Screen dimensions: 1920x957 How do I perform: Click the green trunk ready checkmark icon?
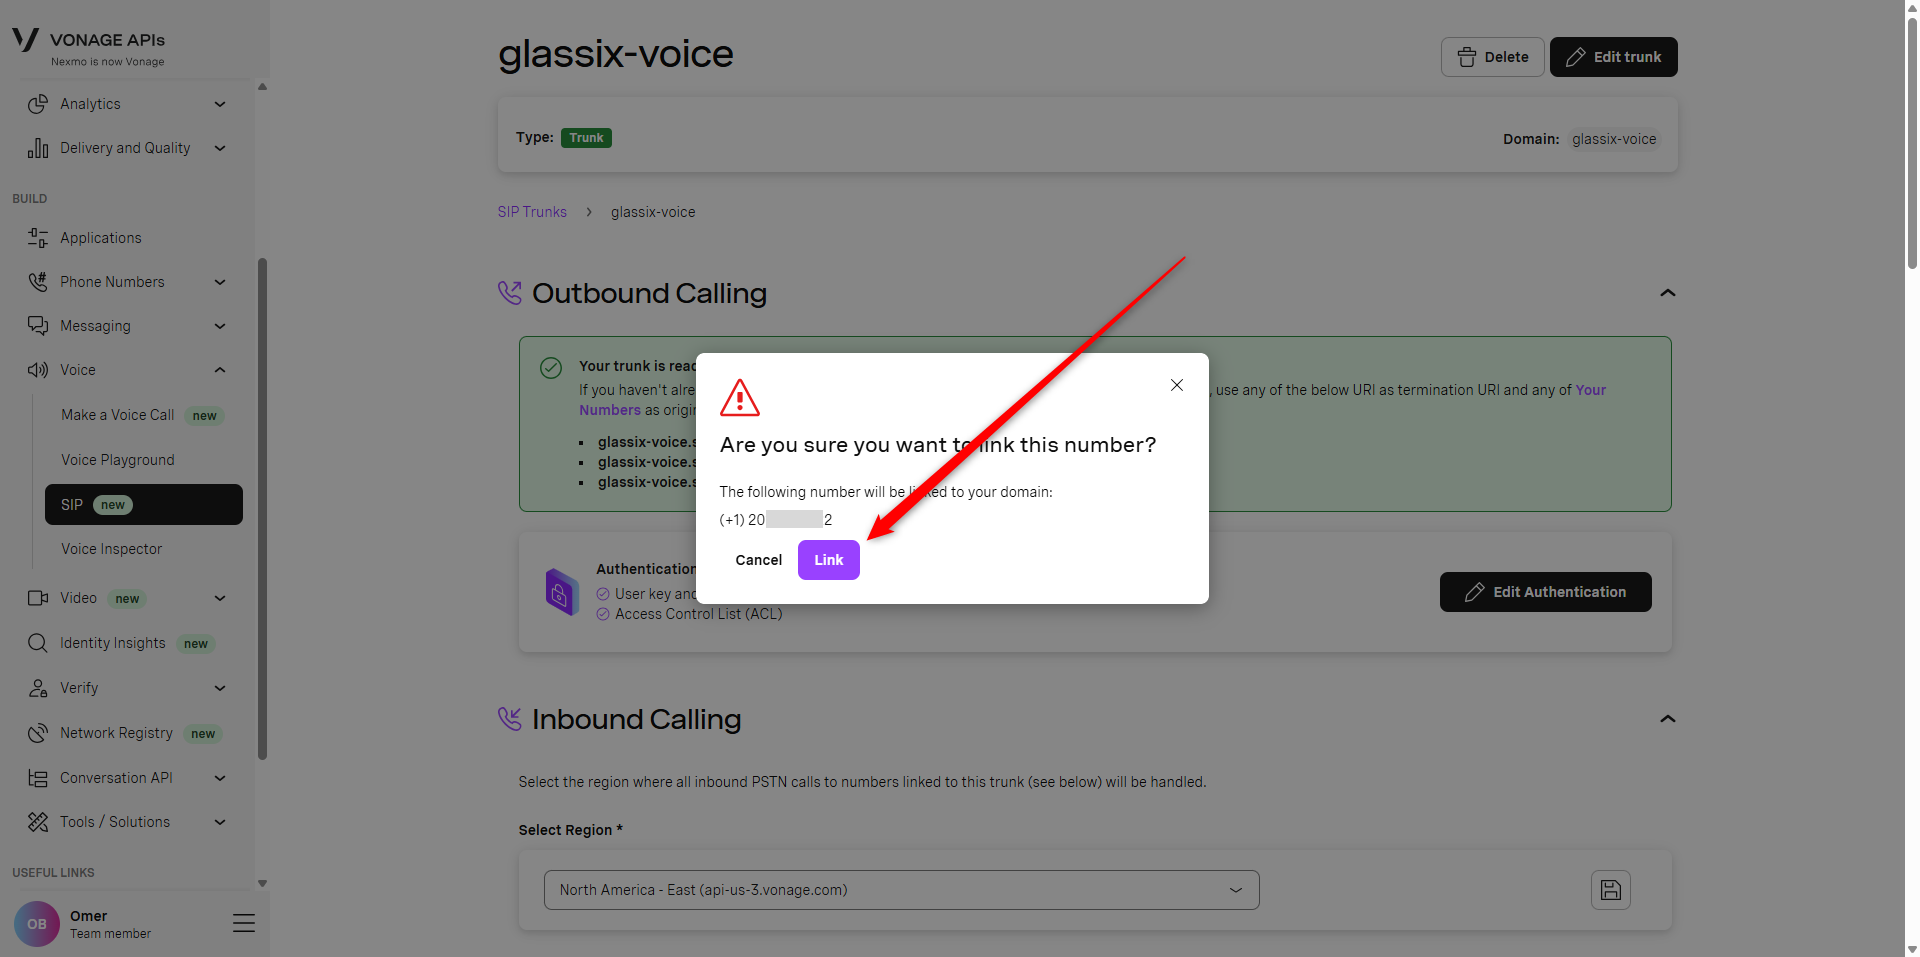[551, 368]
